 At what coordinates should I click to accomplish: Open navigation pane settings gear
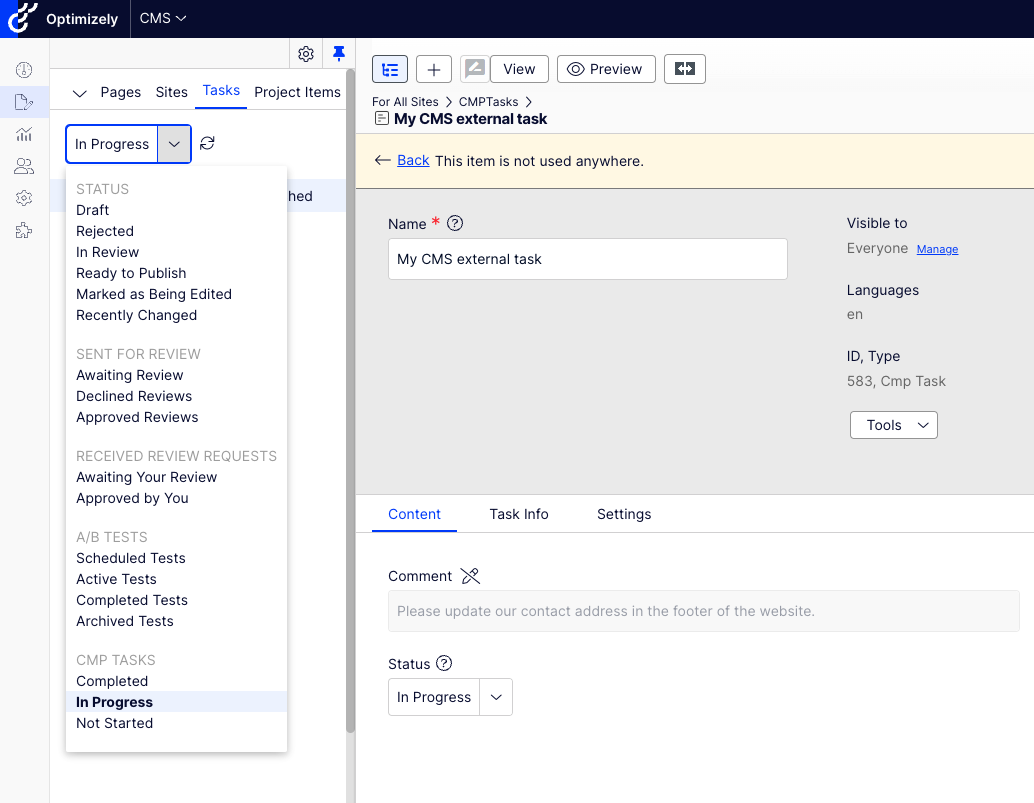[306, 54]
